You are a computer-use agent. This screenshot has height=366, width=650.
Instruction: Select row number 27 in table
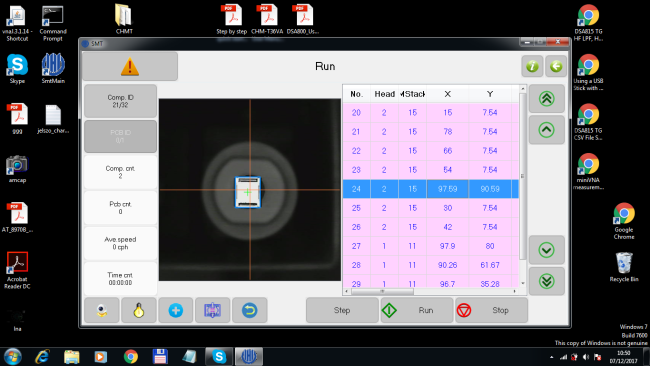click(431, 246)
